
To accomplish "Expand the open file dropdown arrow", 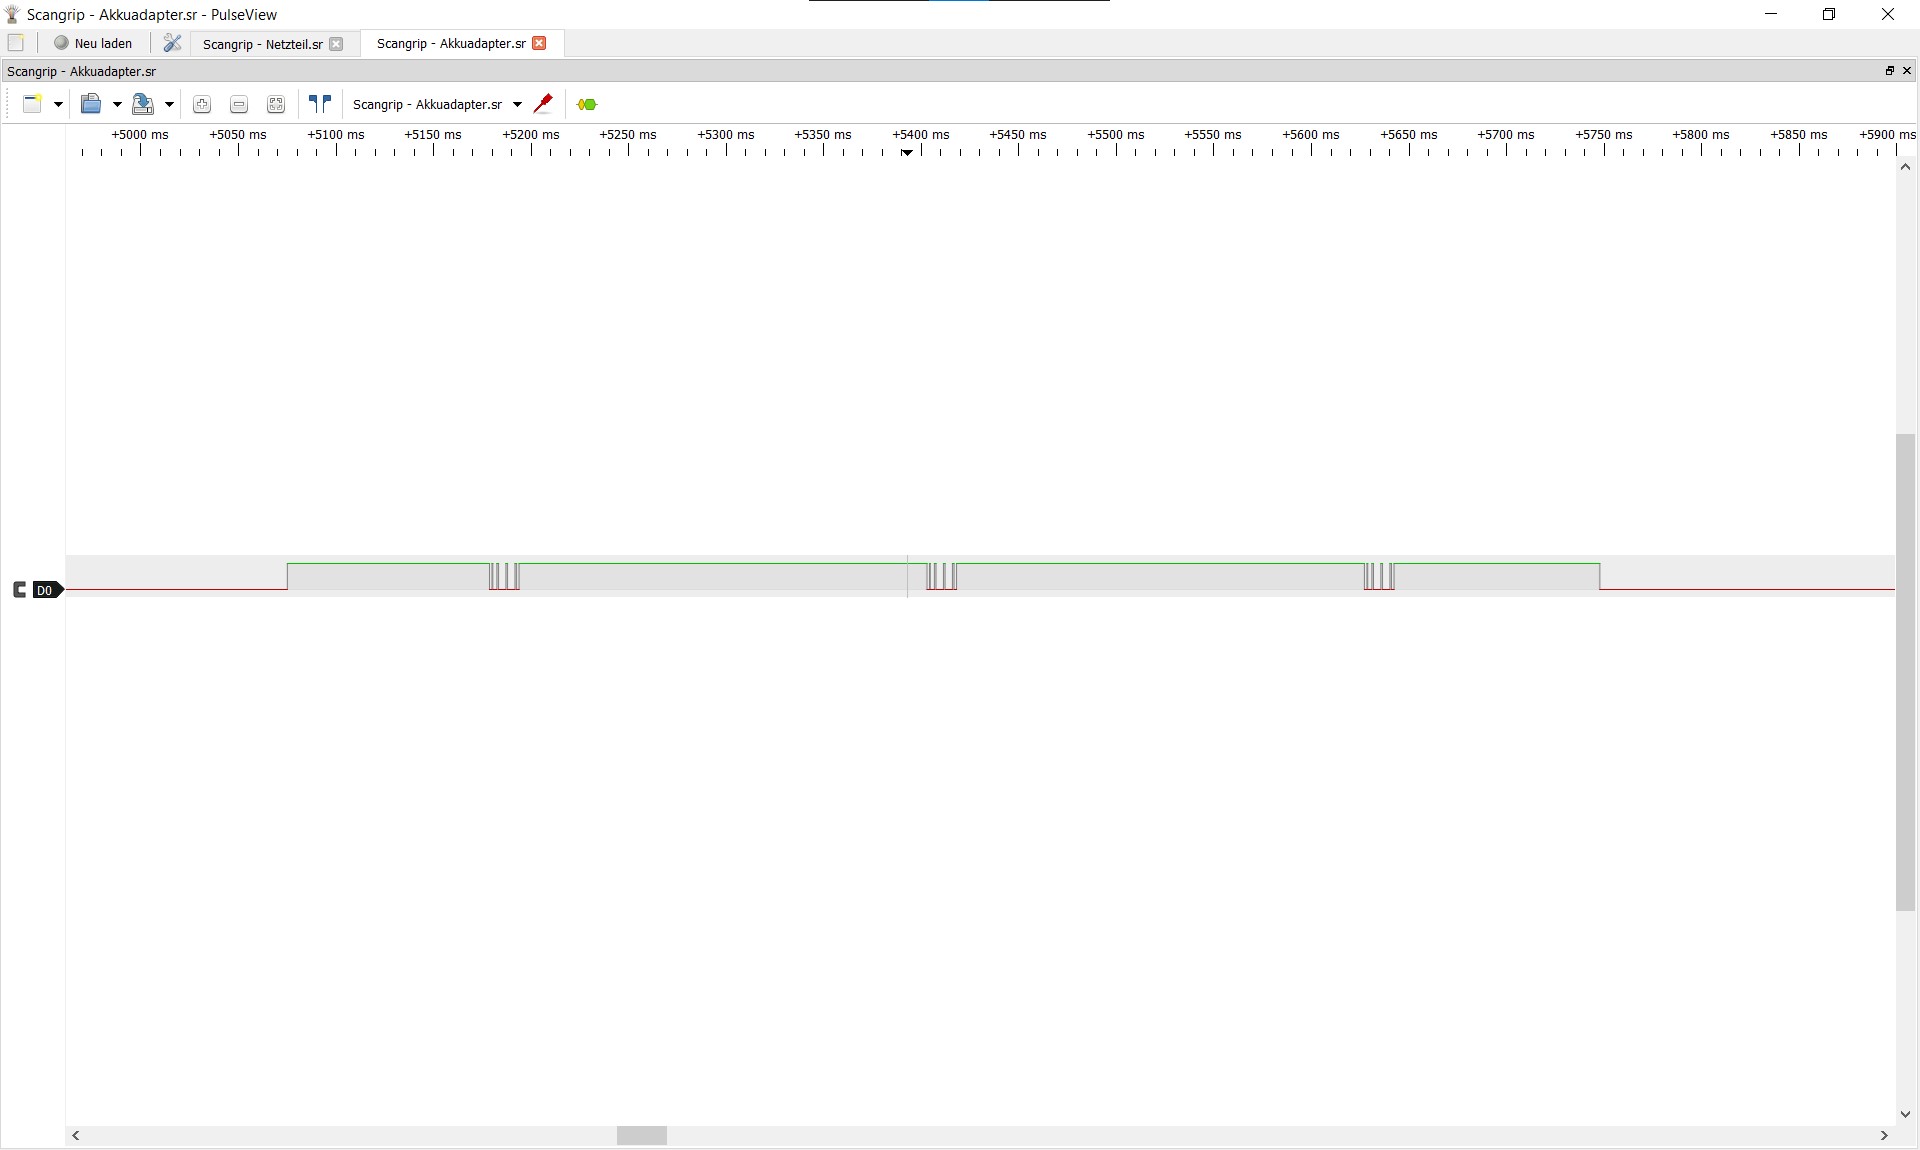I will pos(117,104).
